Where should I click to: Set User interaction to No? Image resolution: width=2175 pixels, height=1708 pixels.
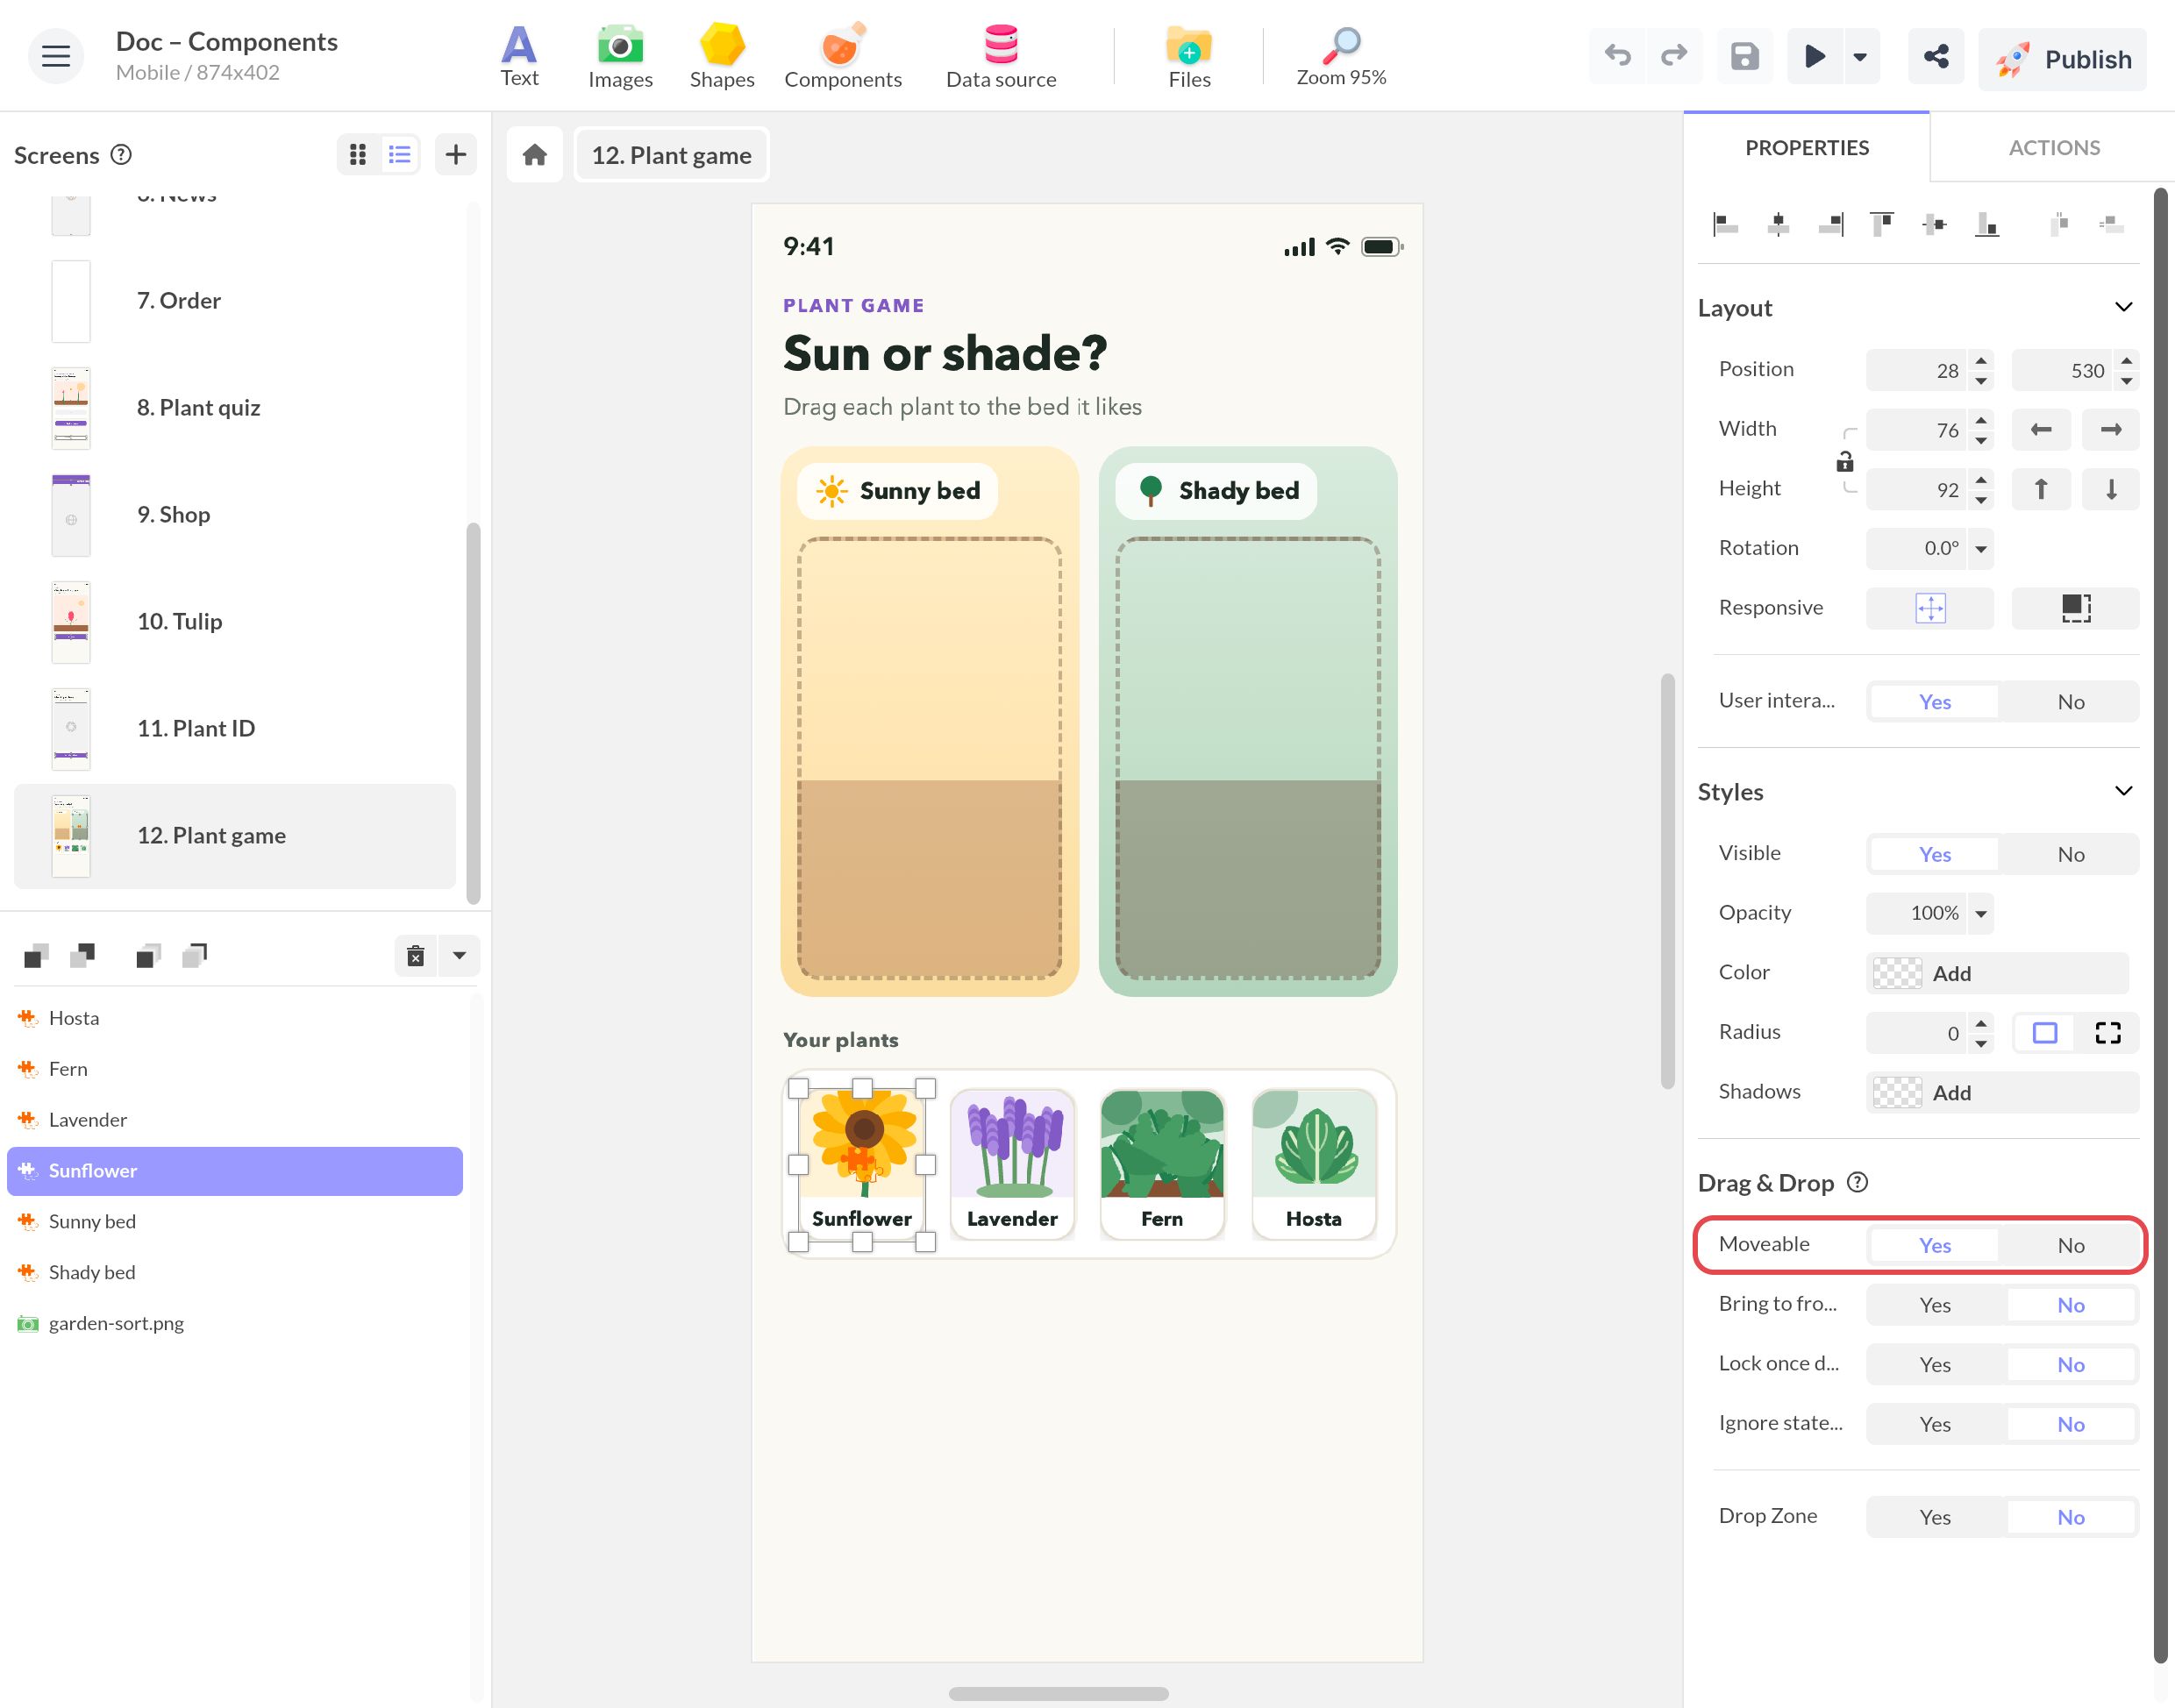tap(2070, 702)
